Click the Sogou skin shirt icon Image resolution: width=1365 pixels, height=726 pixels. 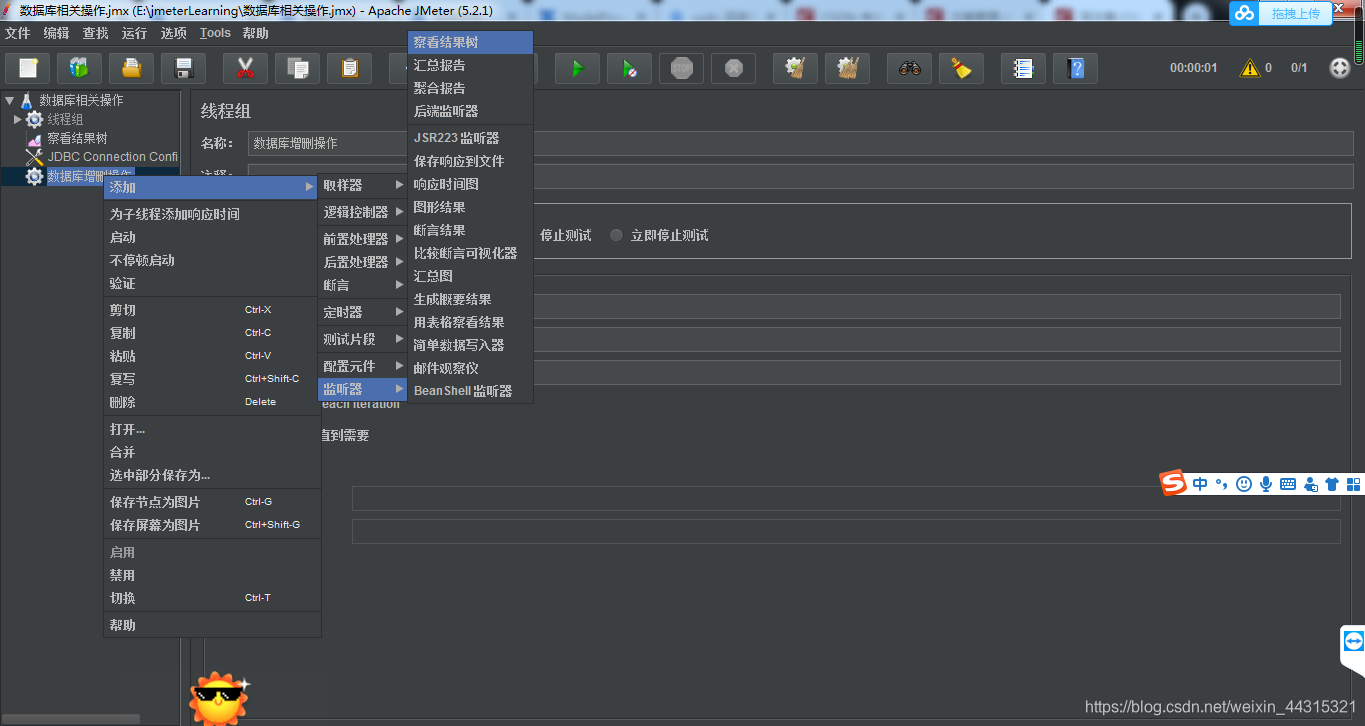click(x=1332, y=484)
